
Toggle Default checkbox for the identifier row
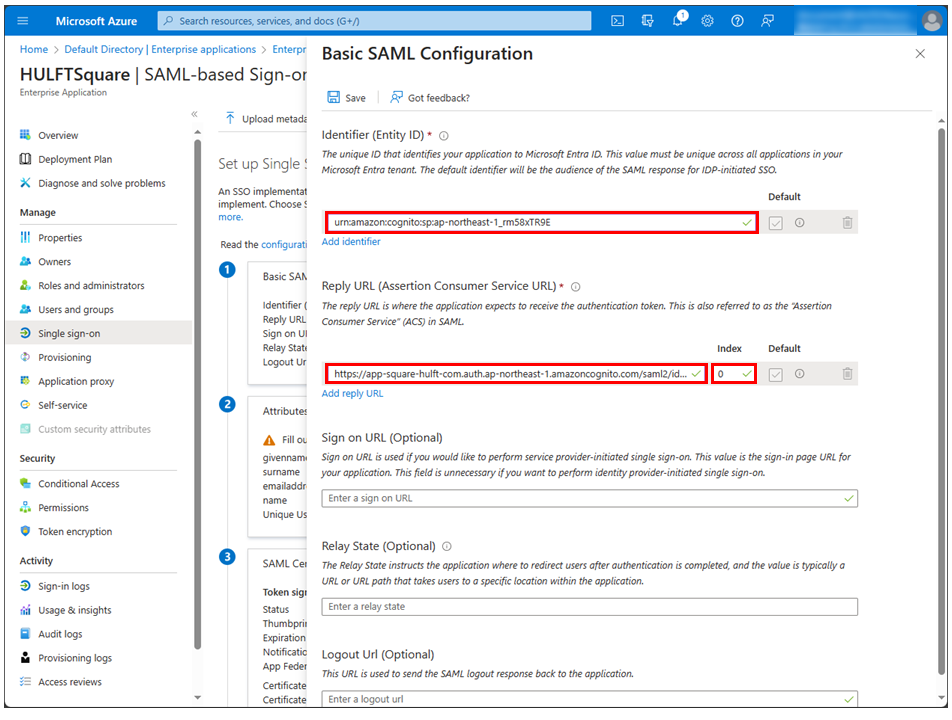point(775,223)
